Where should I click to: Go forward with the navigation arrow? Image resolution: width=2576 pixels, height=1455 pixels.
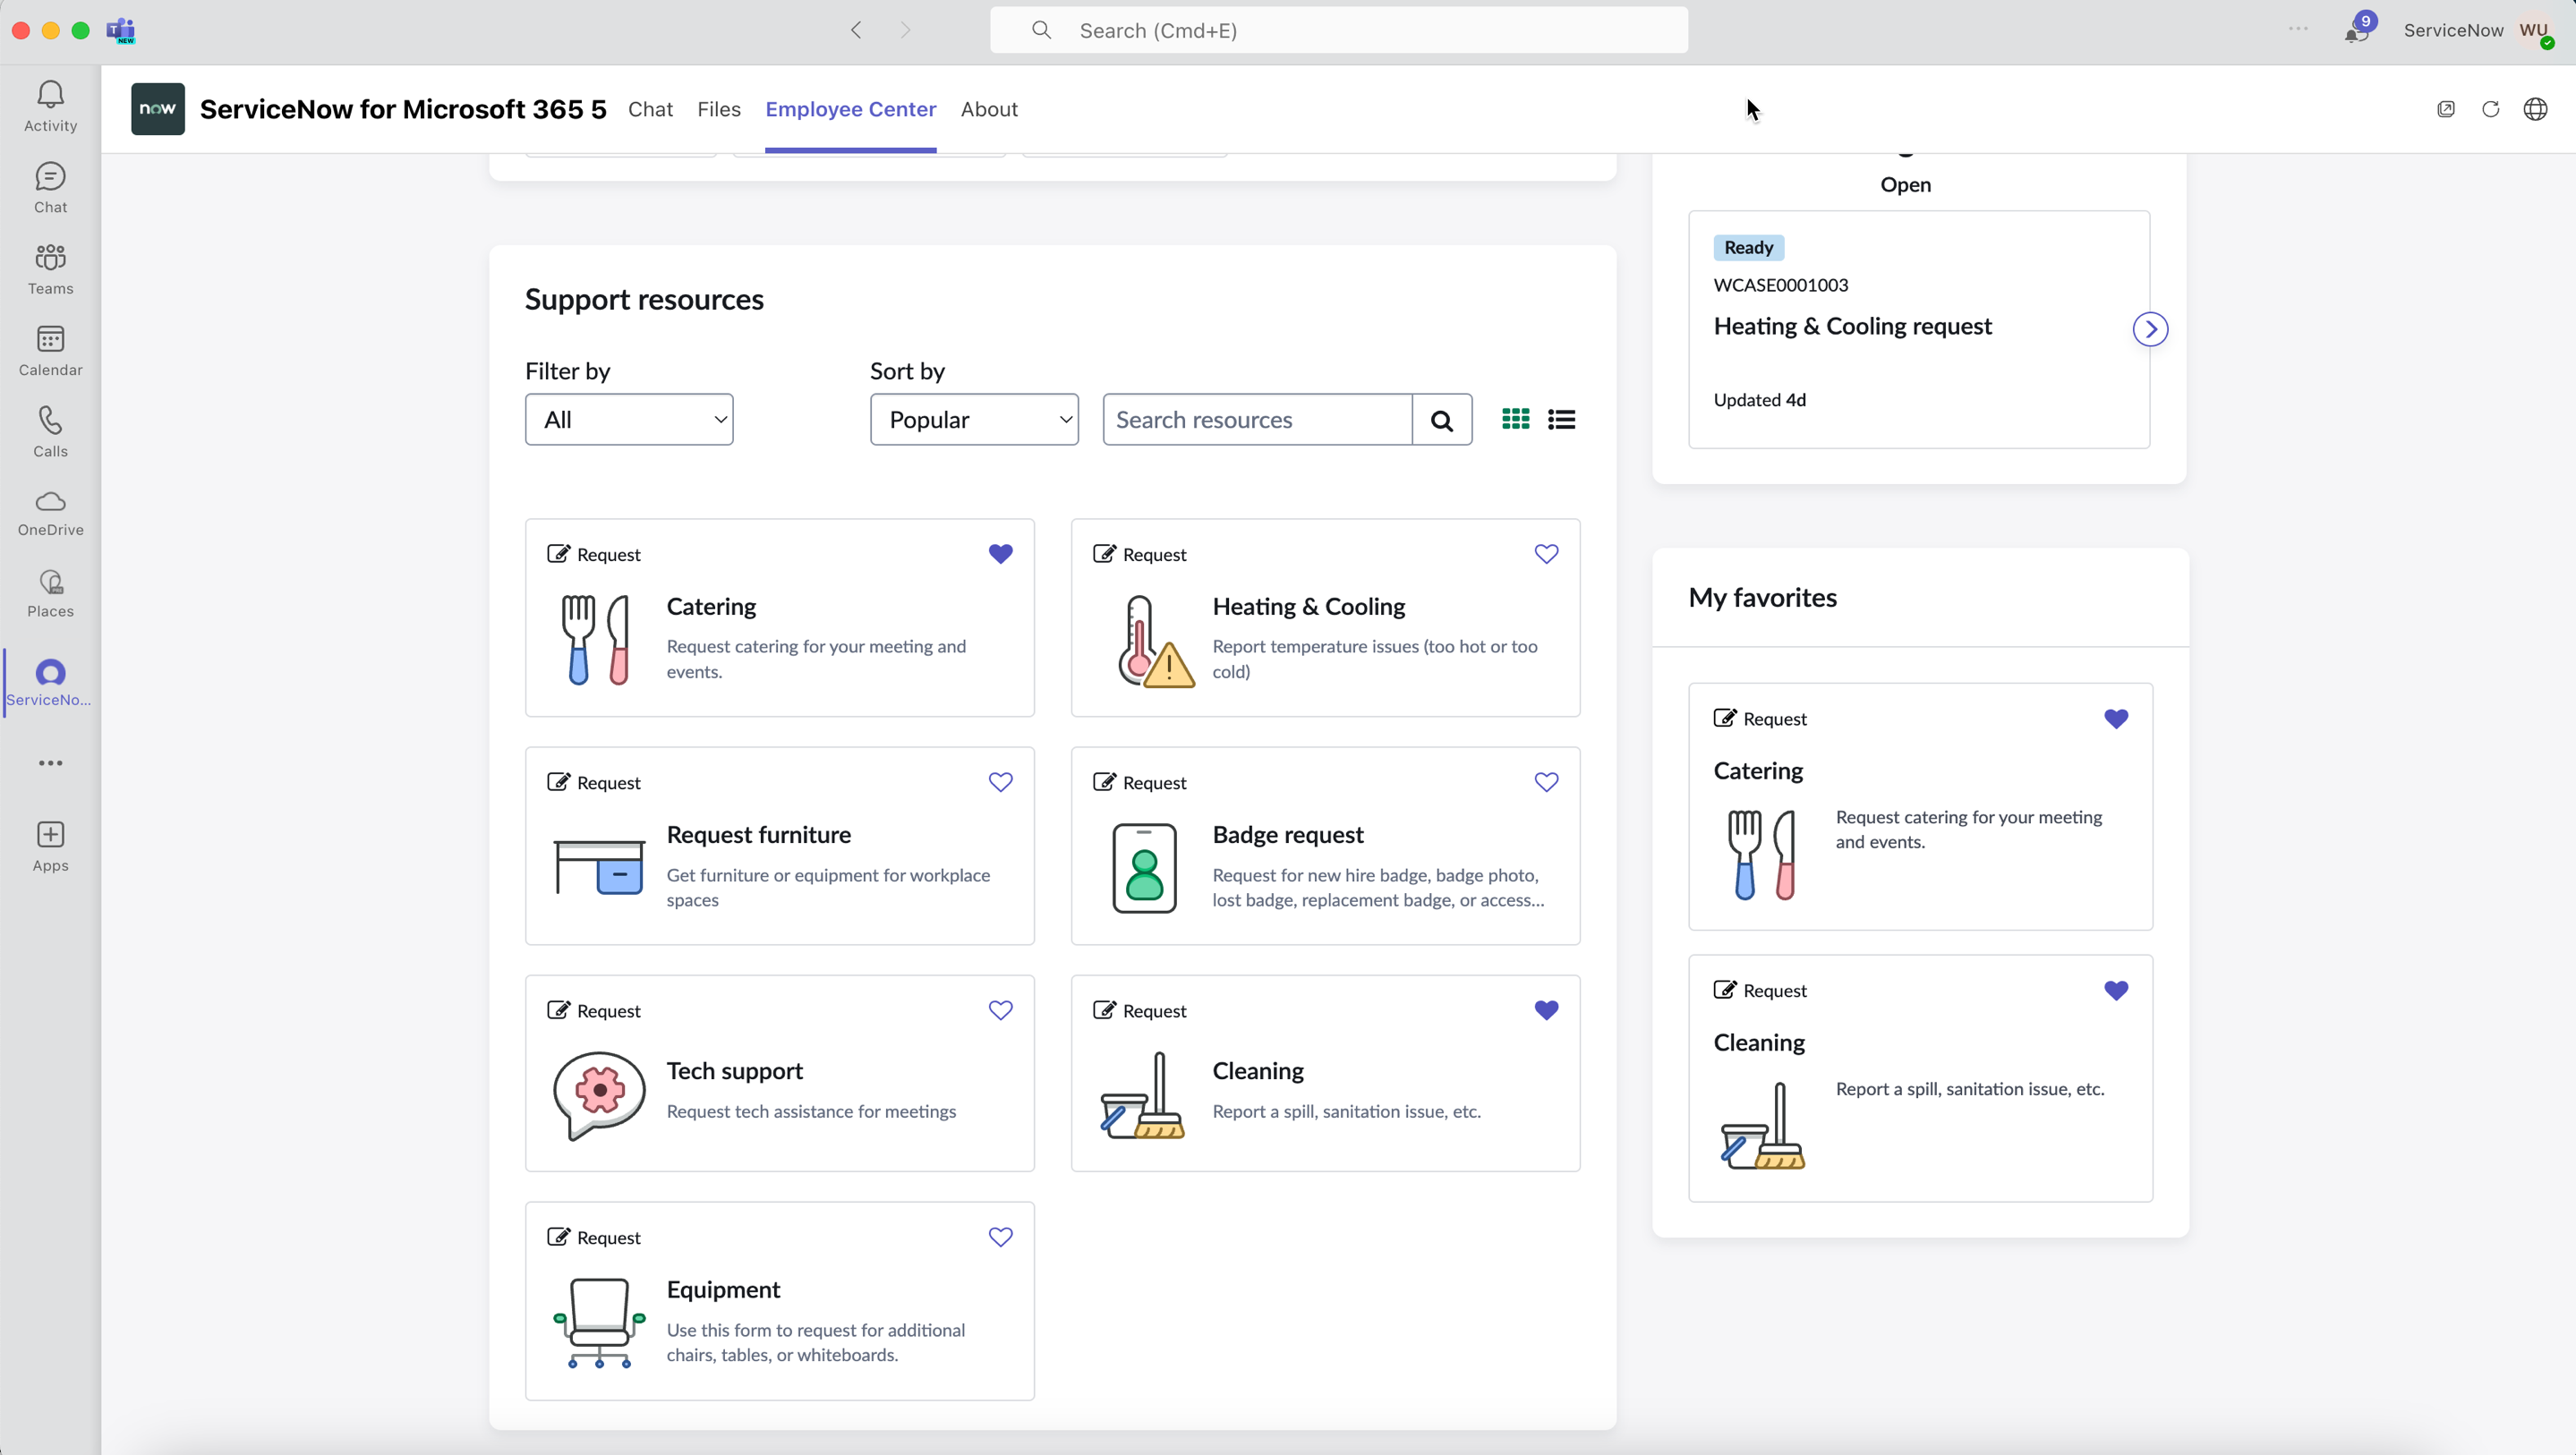905,30
